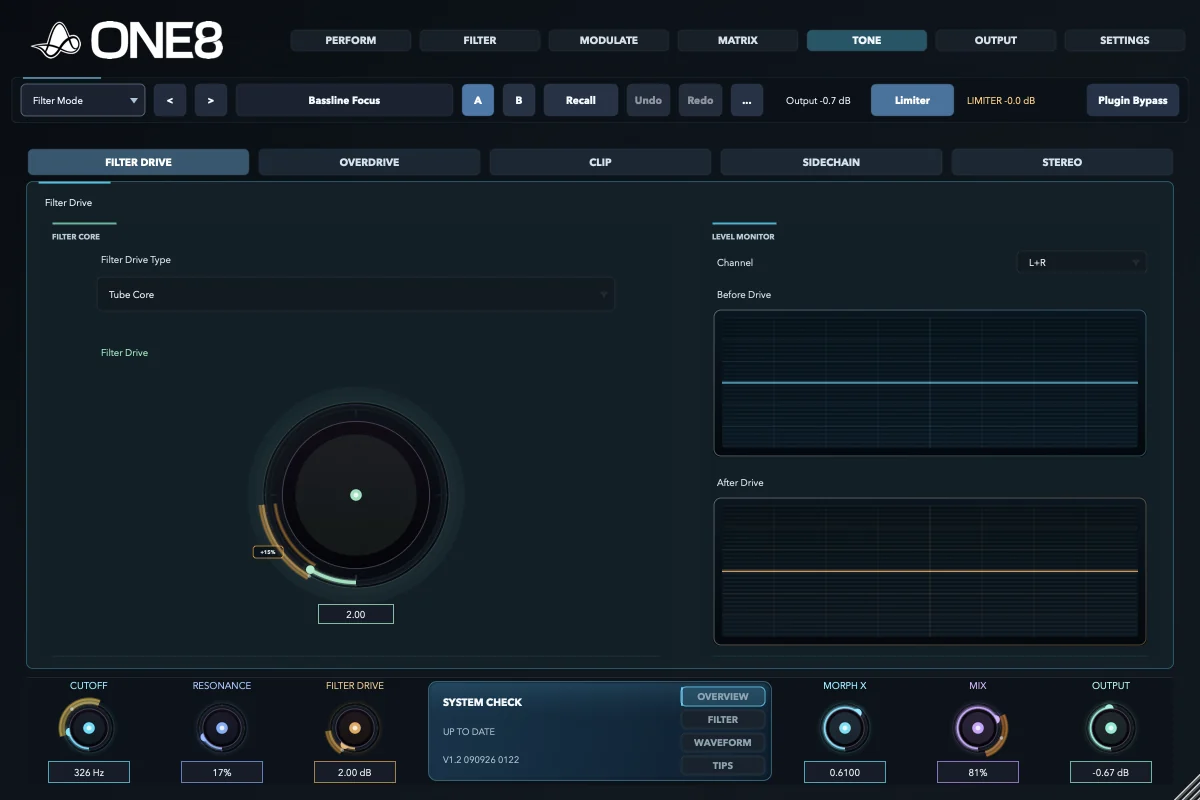Click the Output knob at bottom
The image size is (1200, 800).
(1111, 728)
